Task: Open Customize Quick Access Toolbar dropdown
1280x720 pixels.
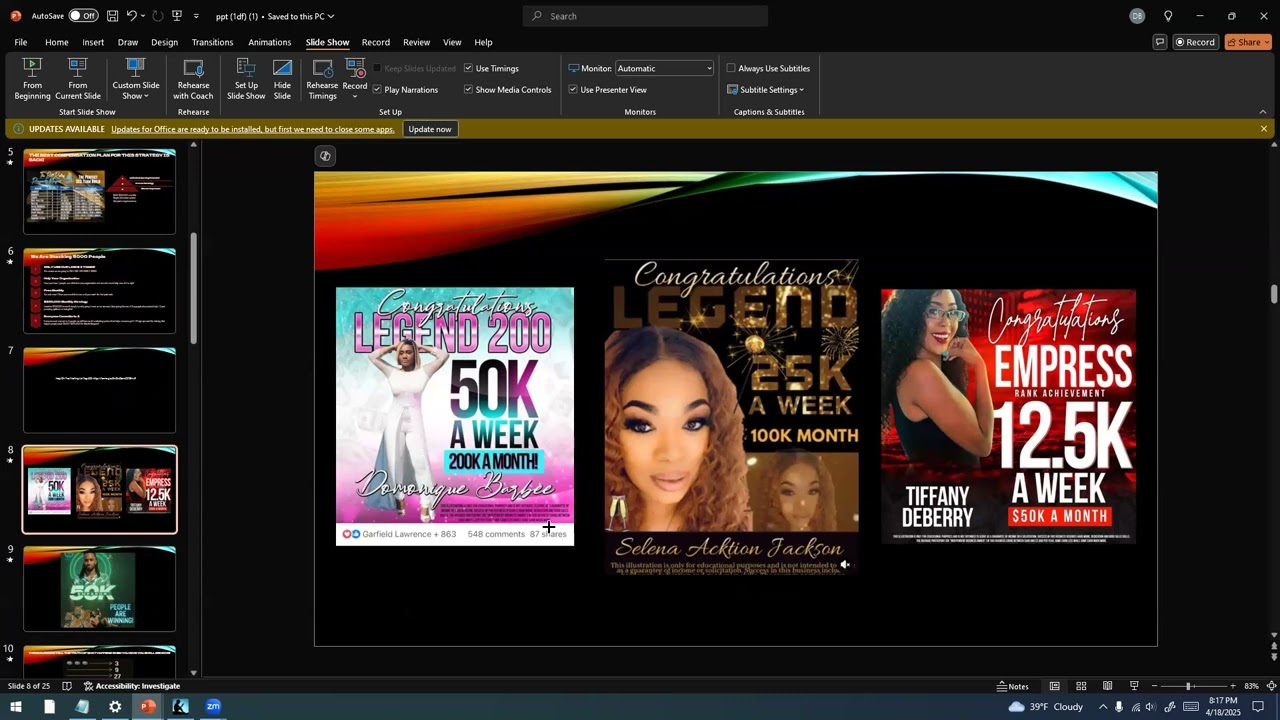Action: point(196,16)
